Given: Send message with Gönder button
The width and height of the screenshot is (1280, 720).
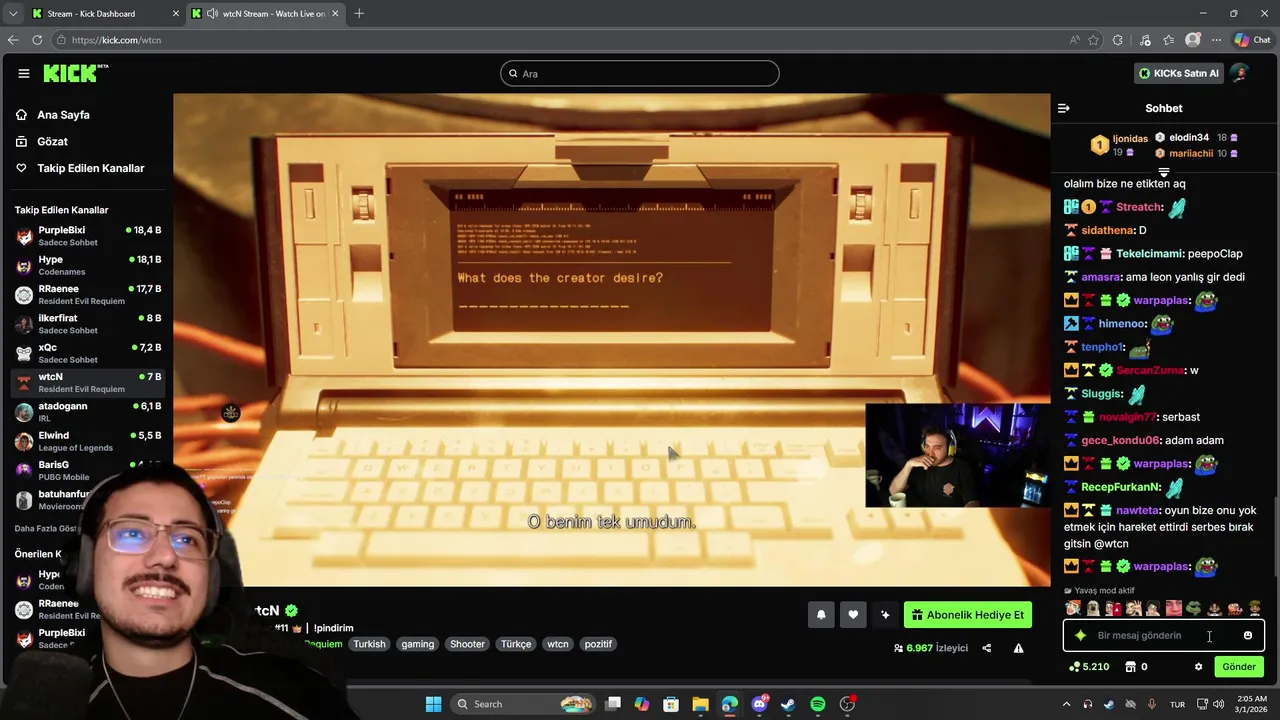Looking at the screenshot, I should 1238,667.
